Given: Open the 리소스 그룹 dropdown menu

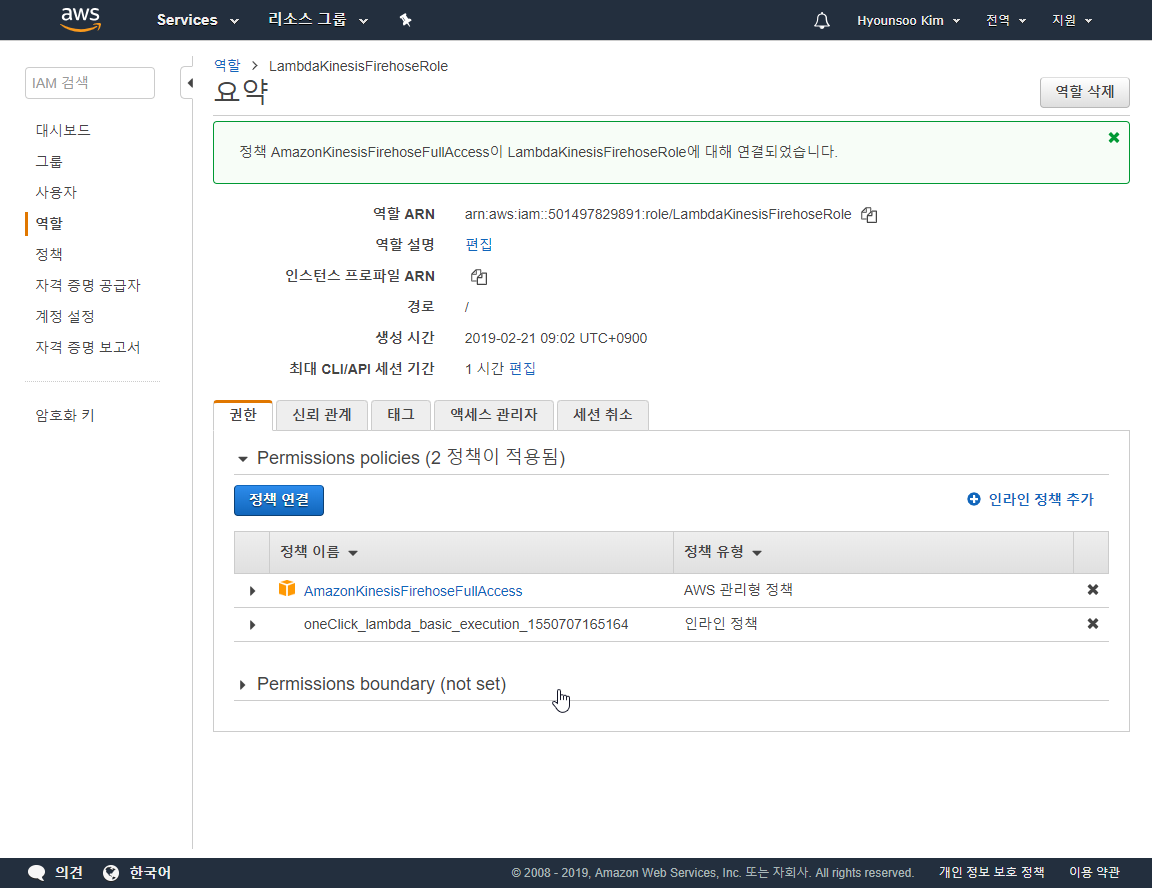Looking at the screenshot, I should click(x=317, y=20).
